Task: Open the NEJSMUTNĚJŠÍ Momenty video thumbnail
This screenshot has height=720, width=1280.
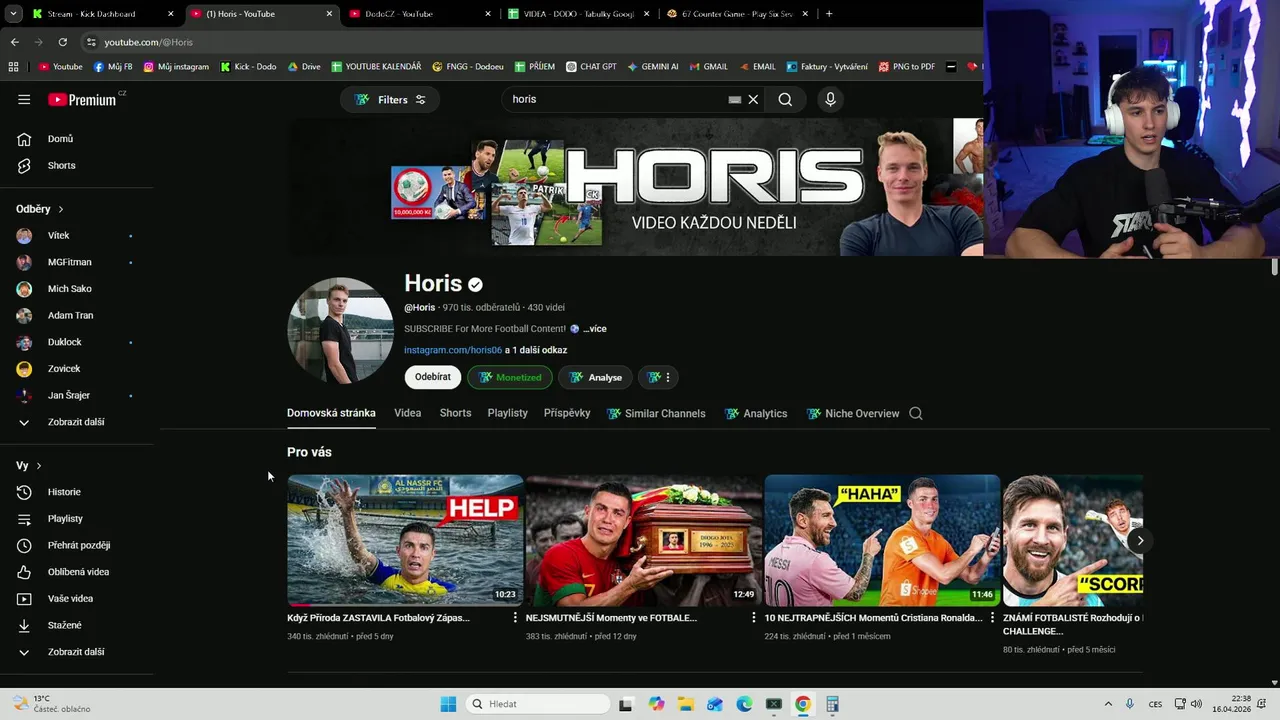Action: click(x=644, y=540)
